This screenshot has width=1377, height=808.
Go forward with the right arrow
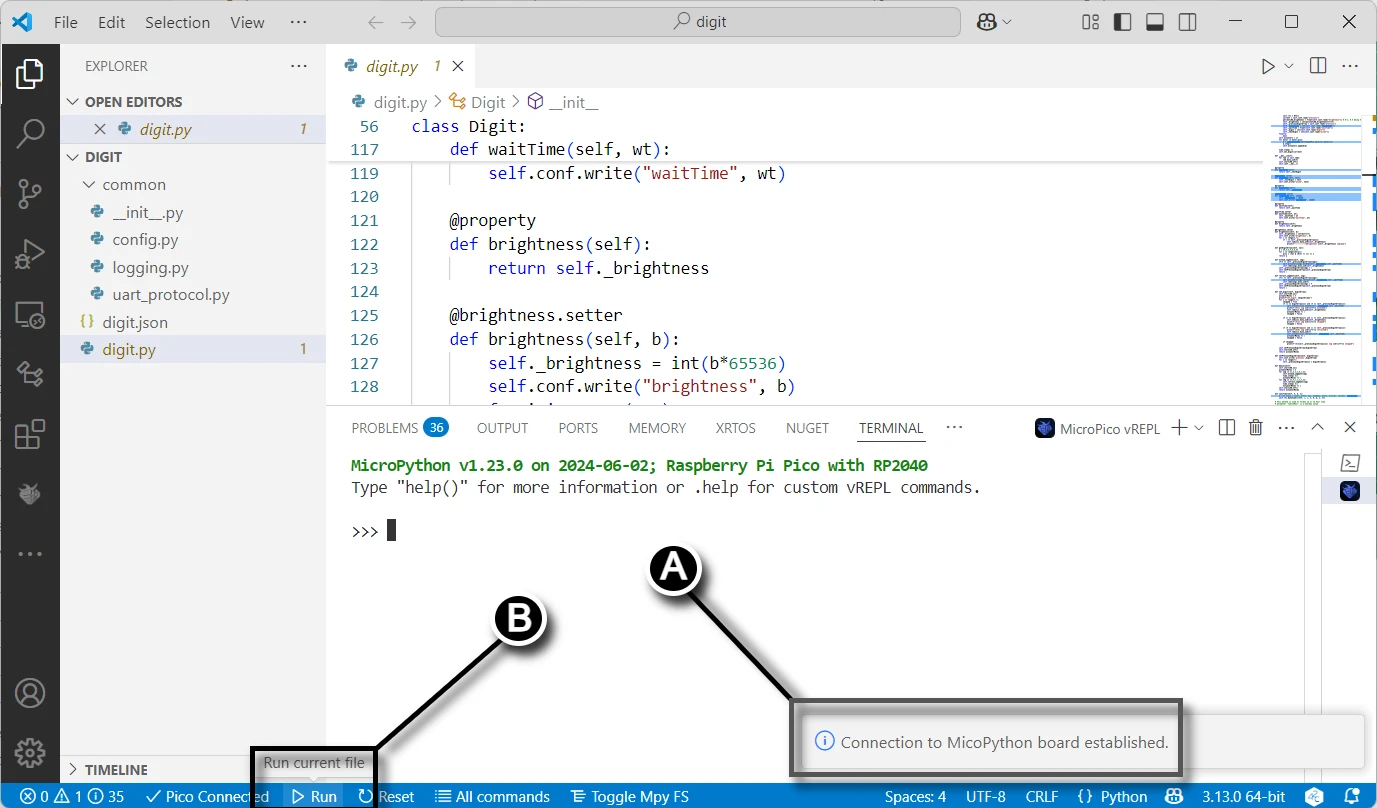(408, 22)
